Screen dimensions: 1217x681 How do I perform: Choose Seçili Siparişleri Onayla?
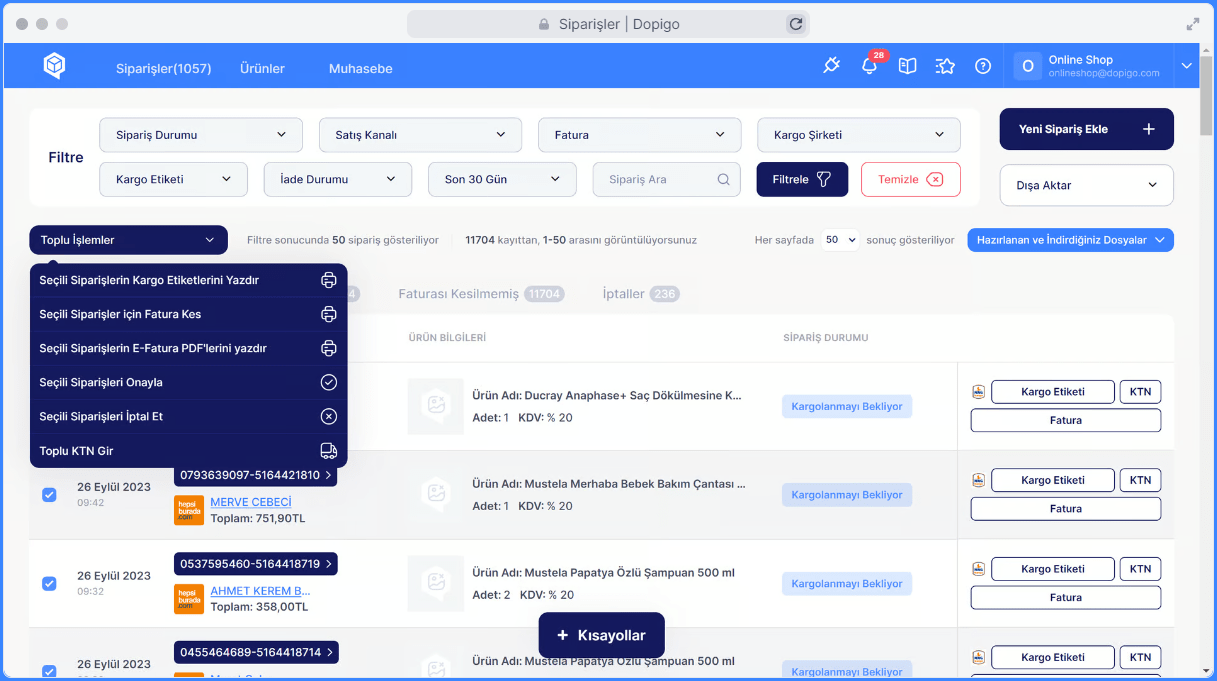189,383
